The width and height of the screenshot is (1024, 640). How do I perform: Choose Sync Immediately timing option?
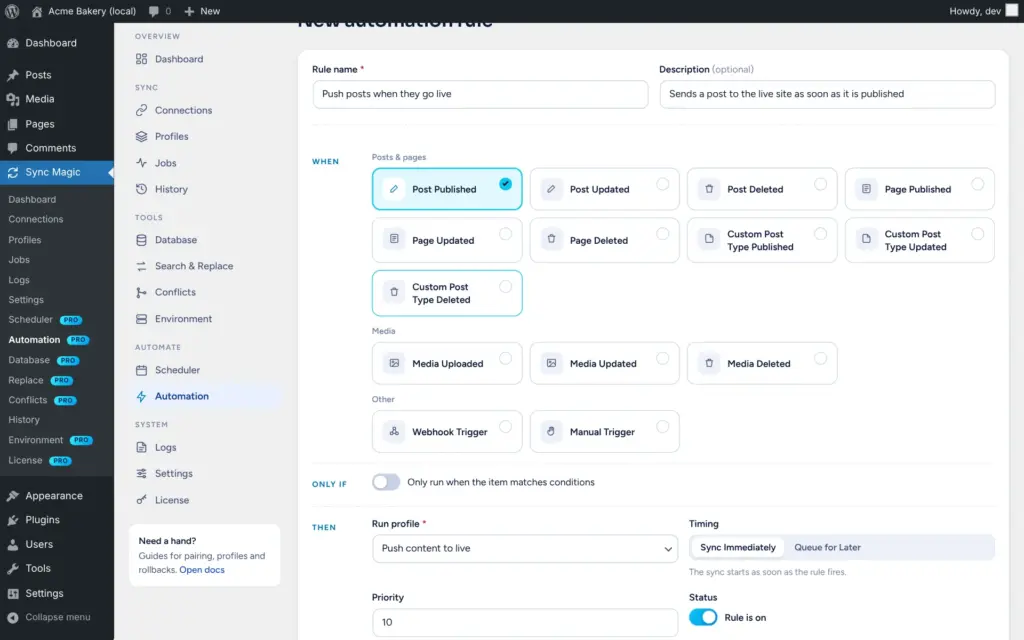(x=738, y=547)
